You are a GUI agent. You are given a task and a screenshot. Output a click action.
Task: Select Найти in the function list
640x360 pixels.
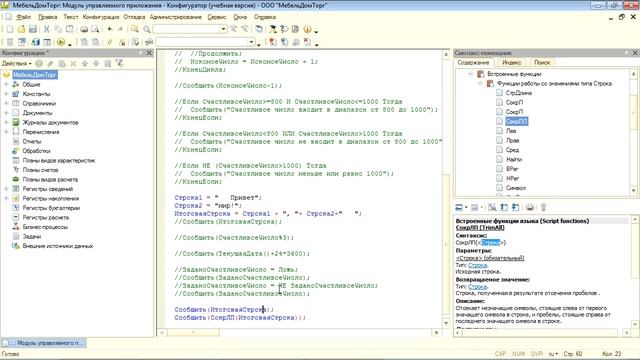click(x=514, y=160)
